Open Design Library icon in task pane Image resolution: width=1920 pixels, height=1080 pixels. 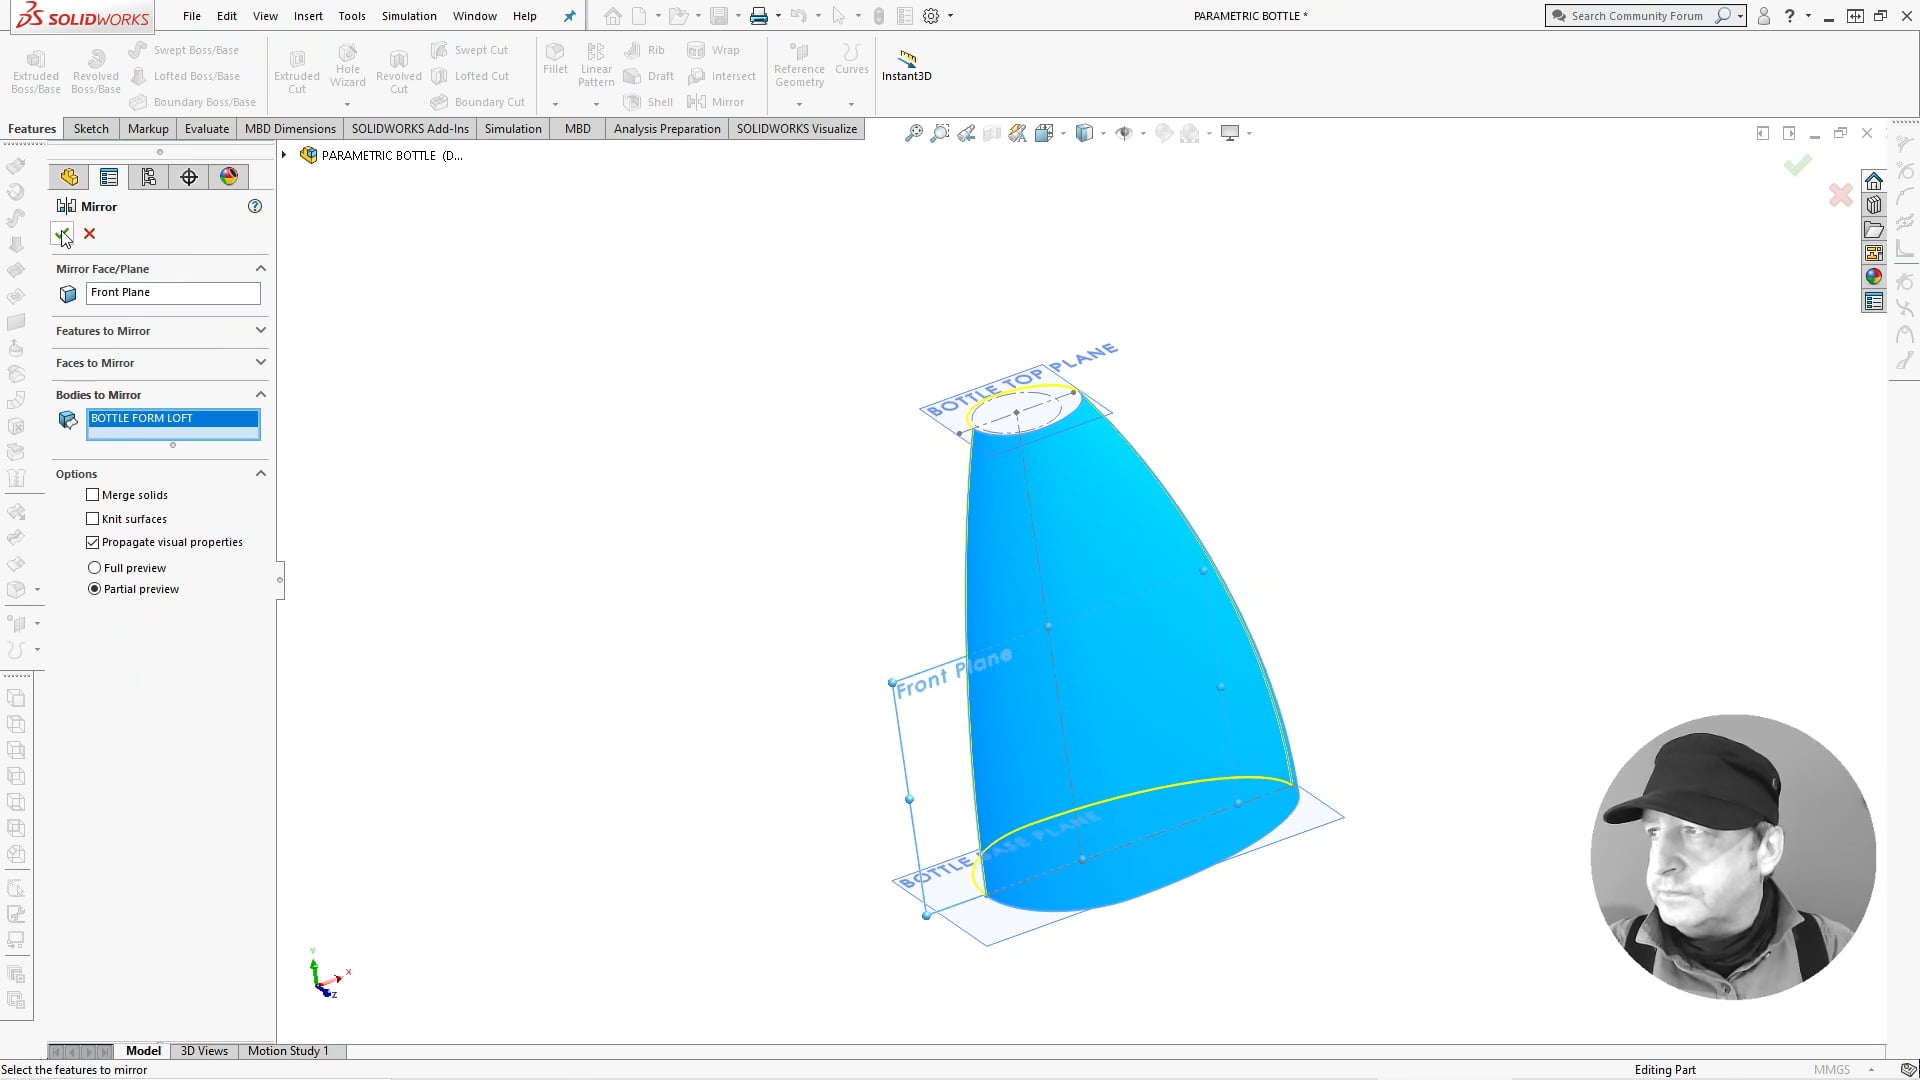(1874, 205)
